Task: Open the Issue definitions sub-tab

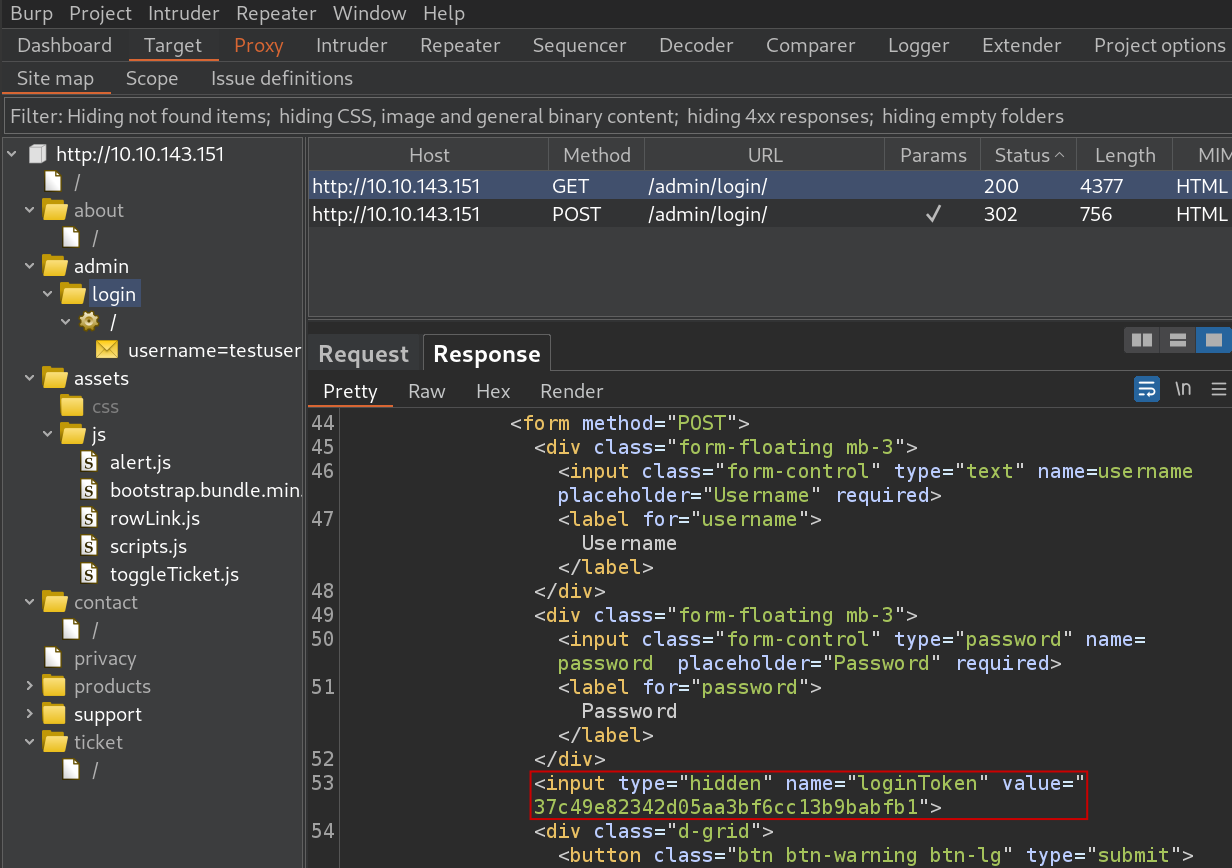Action: tap(282, 78)
